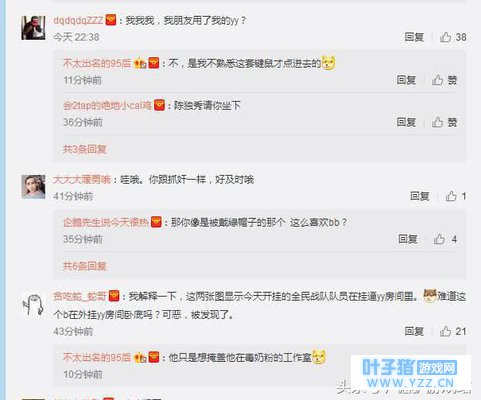Open 大大大暖男哦's profile picture
481x400 pixels.
(33, 187)
